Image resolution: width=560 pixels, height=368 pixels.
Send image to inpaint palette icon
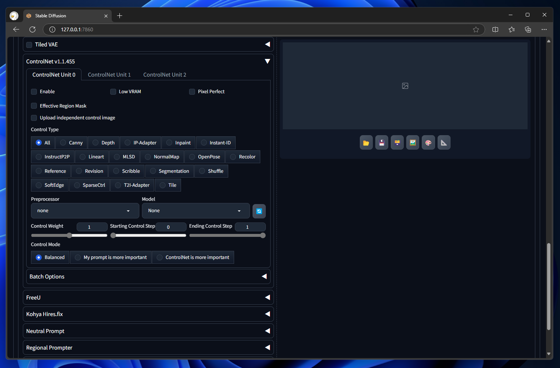point(428,143)
